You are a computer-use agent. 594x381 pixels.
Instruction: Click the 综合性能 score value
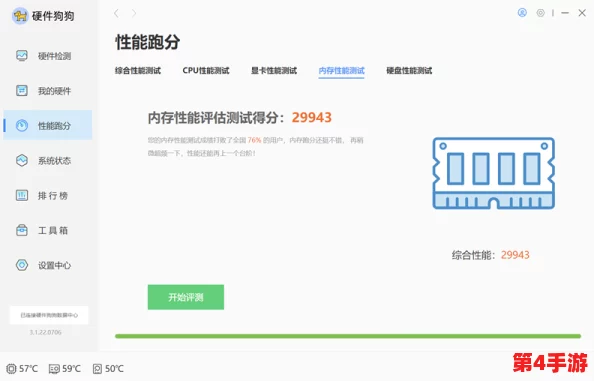515,255
